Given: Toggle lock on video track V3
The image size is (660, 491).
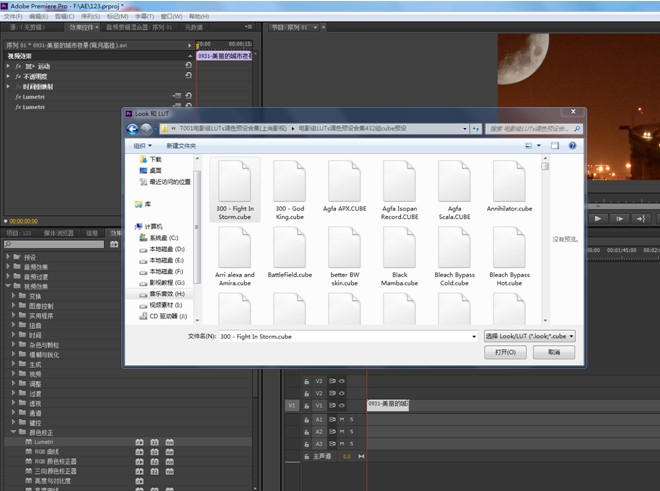Looking at the screenshot, I should [x=306, y=381].
